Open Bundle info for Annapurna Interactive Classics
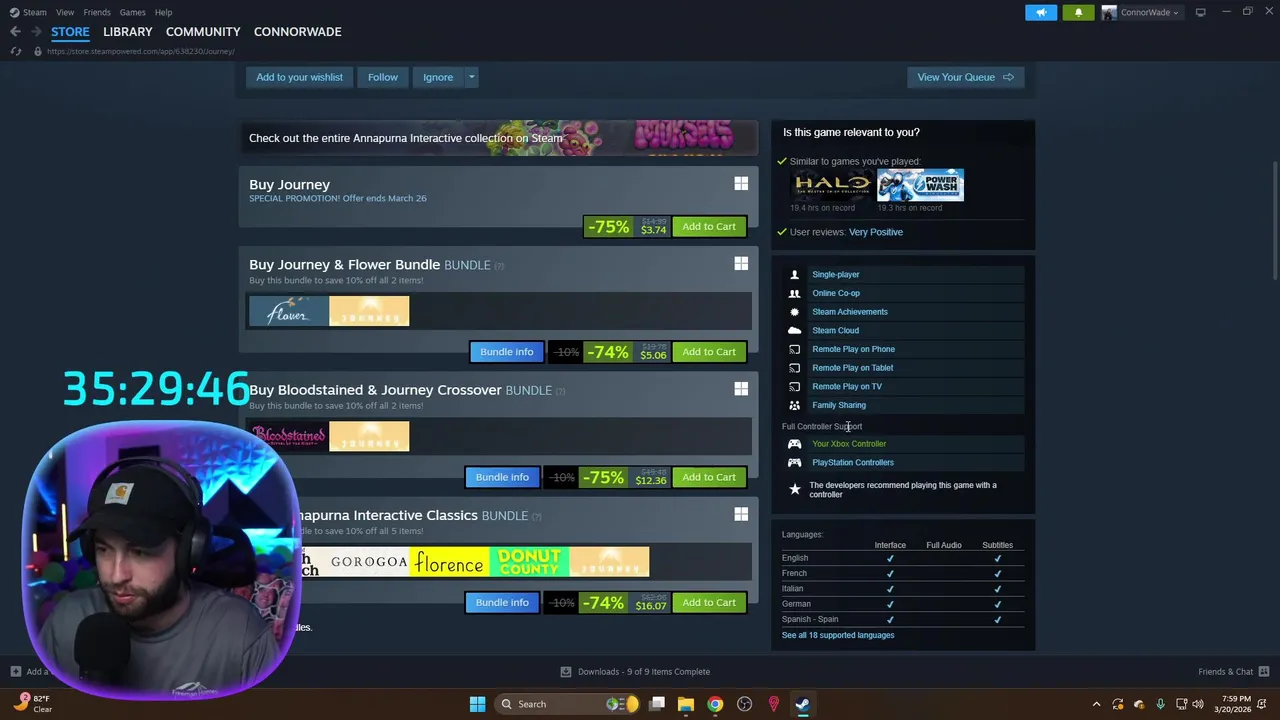 pyautogui.click(x=502, y=602)
